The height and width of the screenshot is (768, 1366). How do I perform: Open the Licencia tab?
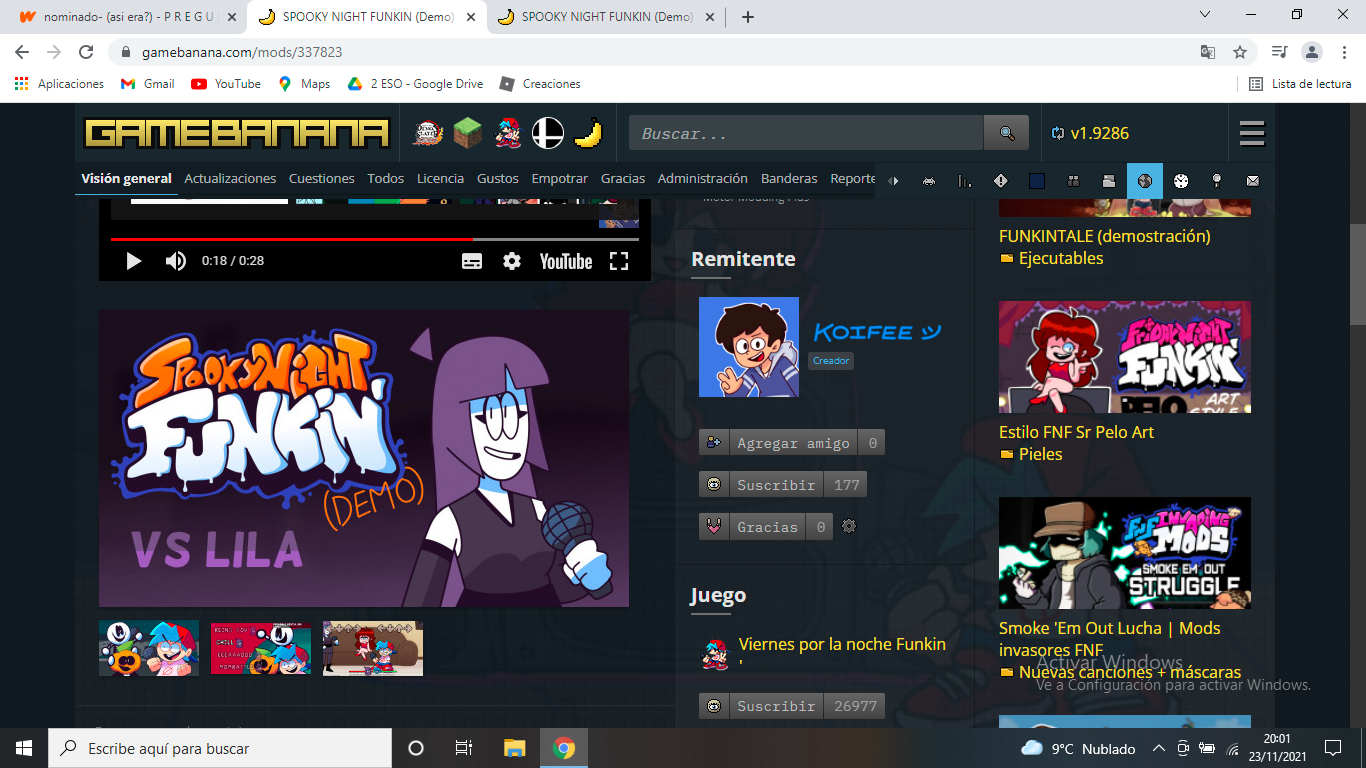(x=441, y=179)
